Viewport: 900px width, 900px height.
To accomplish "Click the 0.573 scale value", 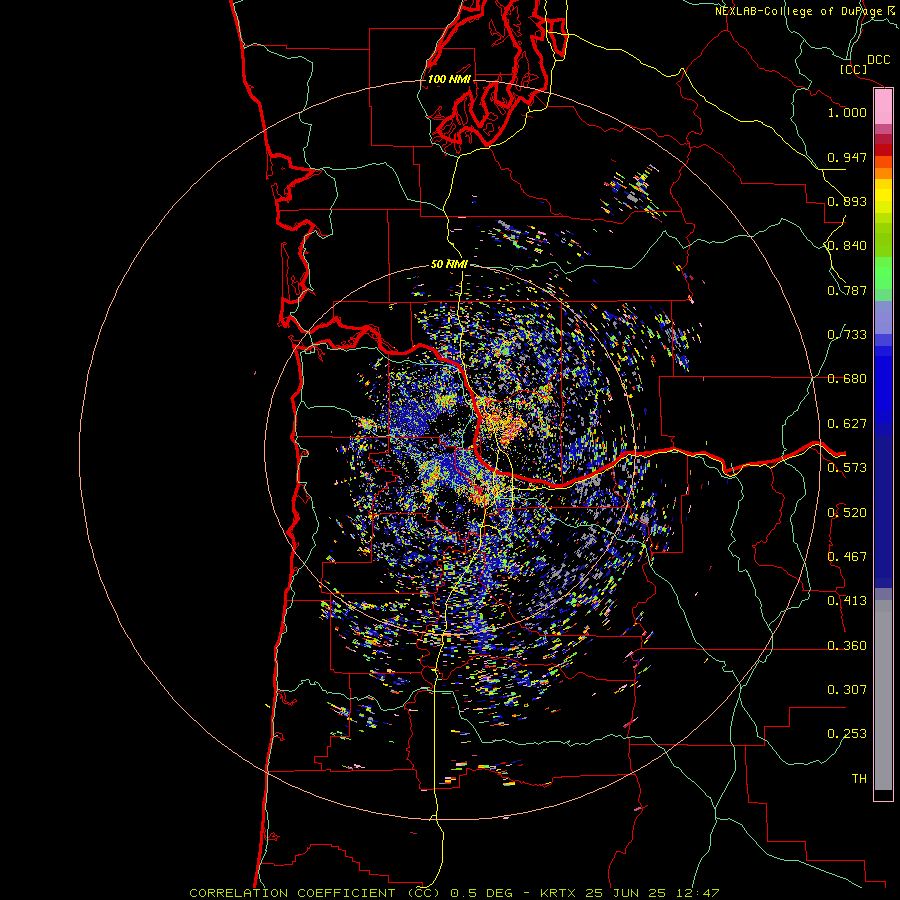I will [x=847, y=468].
